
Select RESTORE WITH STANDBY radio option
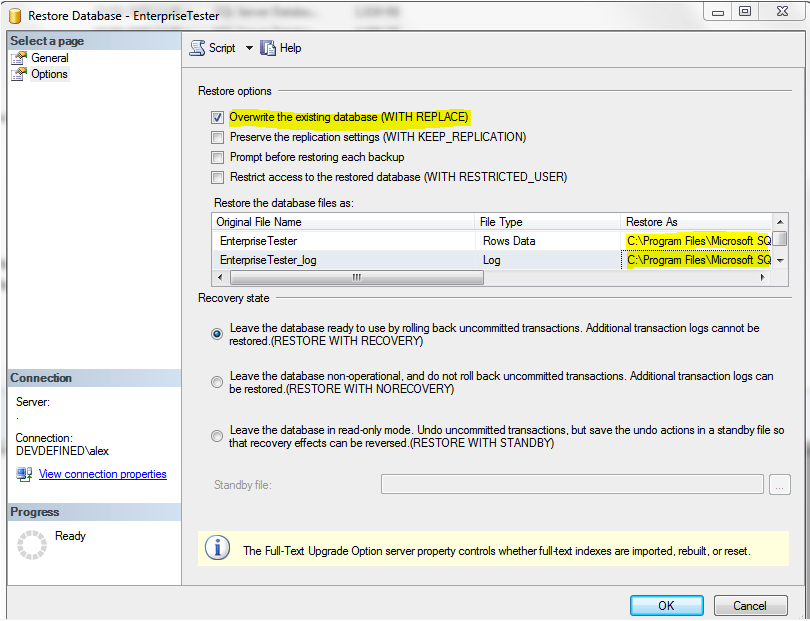coord(217,436)
